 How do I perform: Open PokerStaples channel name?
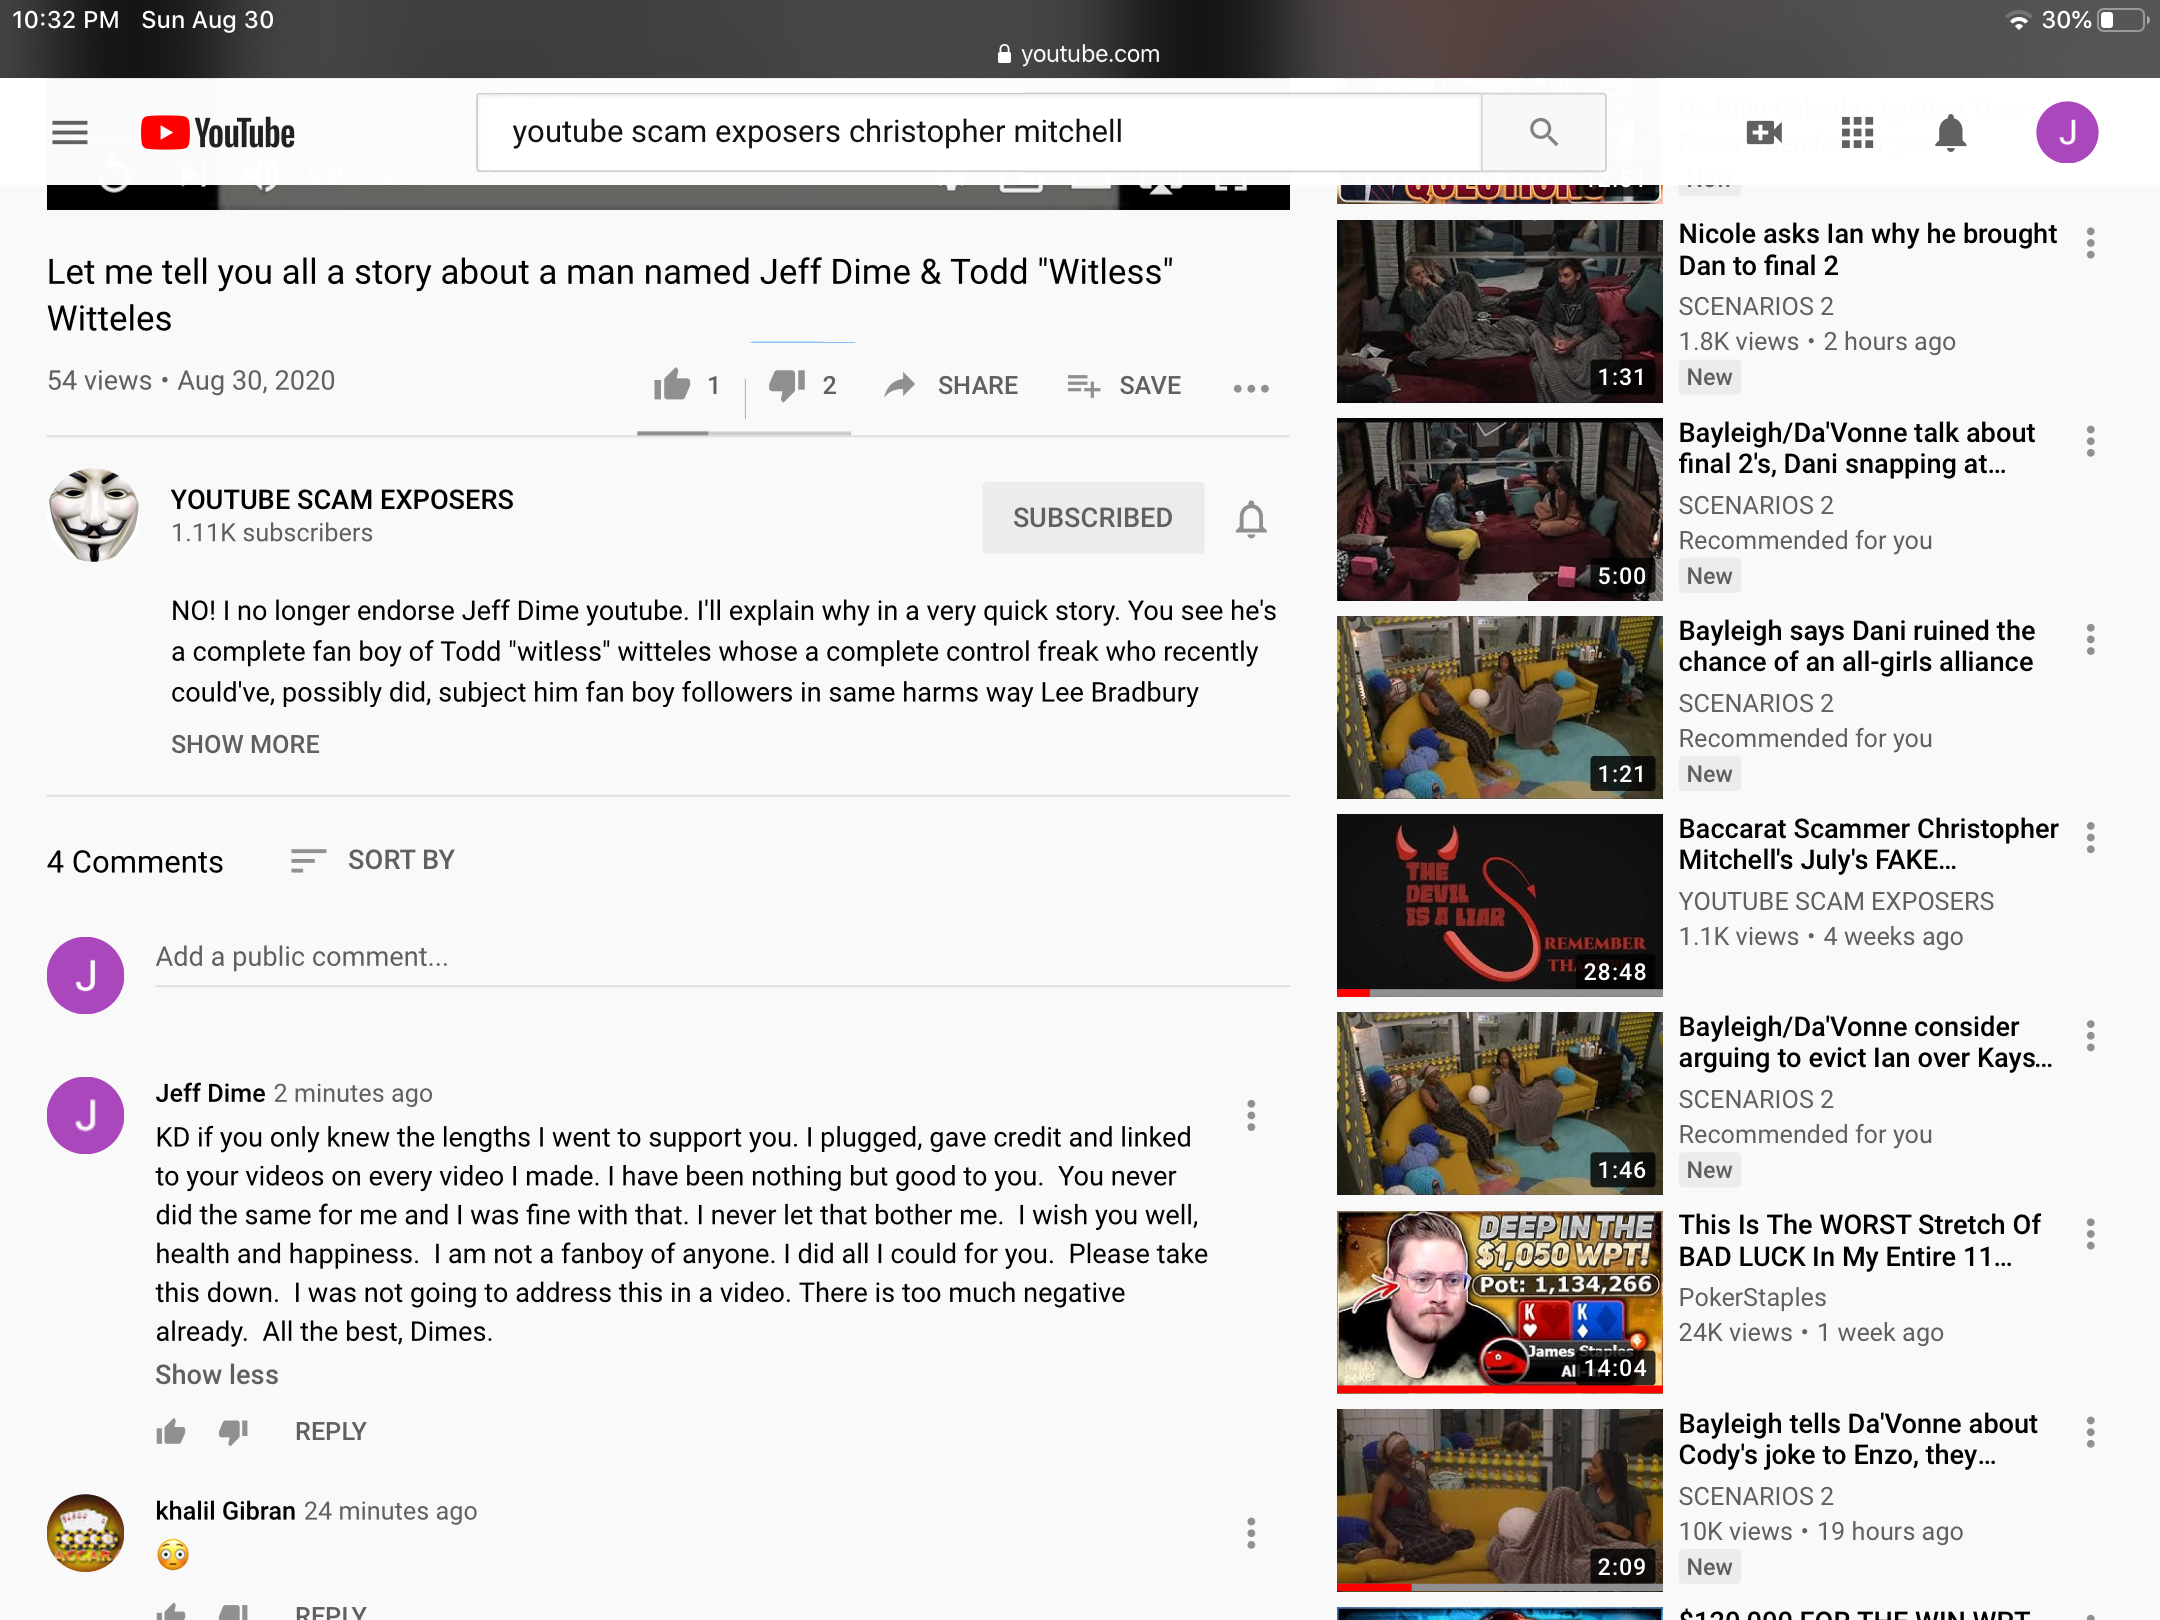coord(1752,1297)
